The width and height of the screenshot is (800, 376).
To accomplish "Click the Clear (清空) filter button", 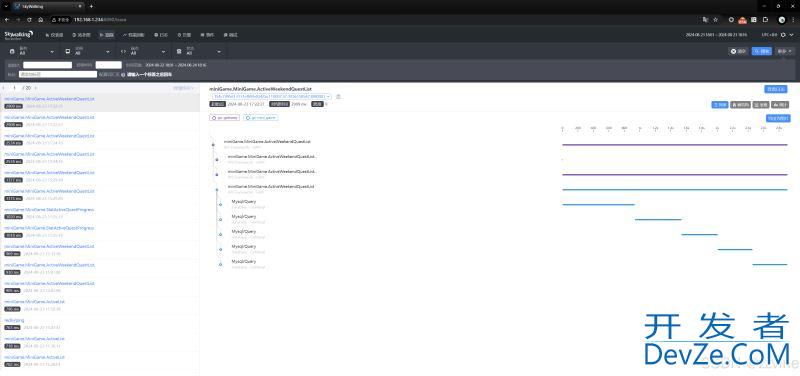I will tap(738, 52).
